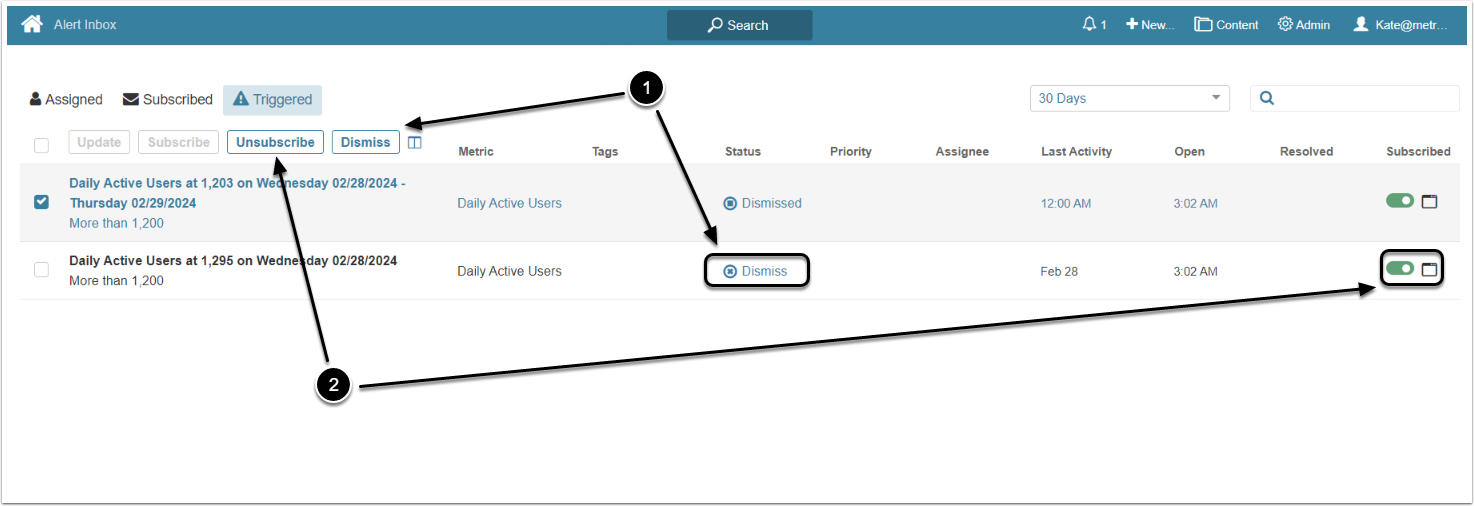1474x506 pixels.
Task: Switch to the Subscribed tab
Action: [x=167, y=100]
